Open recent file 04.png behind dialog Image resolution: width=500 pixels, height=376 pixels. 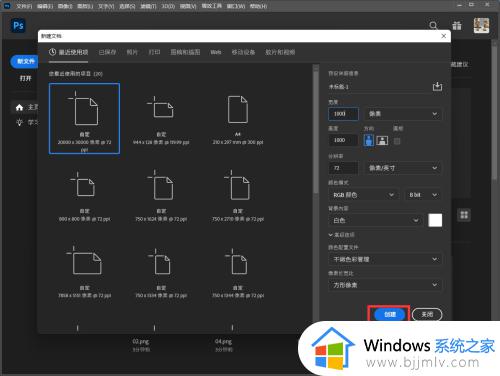pyautogui.click(x=223, y=342)
